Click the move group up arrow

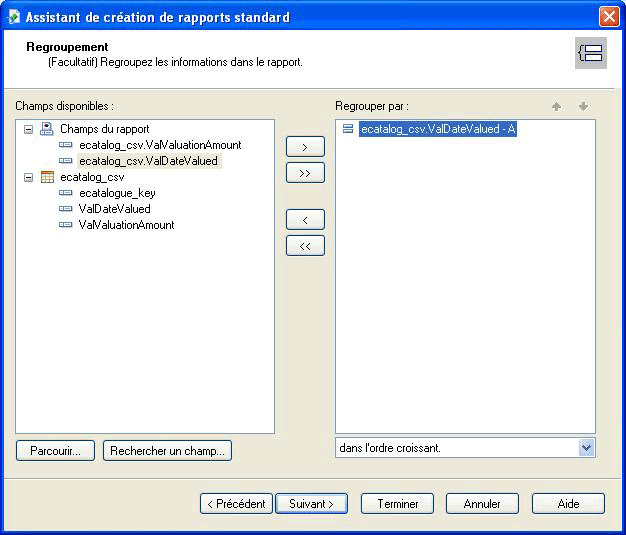pyautogui.click(x=557, y=107)
